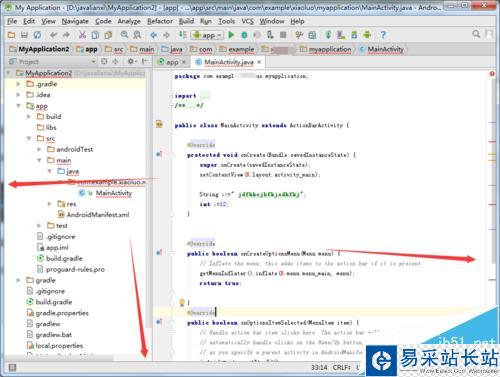500x377 pixels.
Task: Click the Open file toolbar icon
Action: [x=11, y=35]
